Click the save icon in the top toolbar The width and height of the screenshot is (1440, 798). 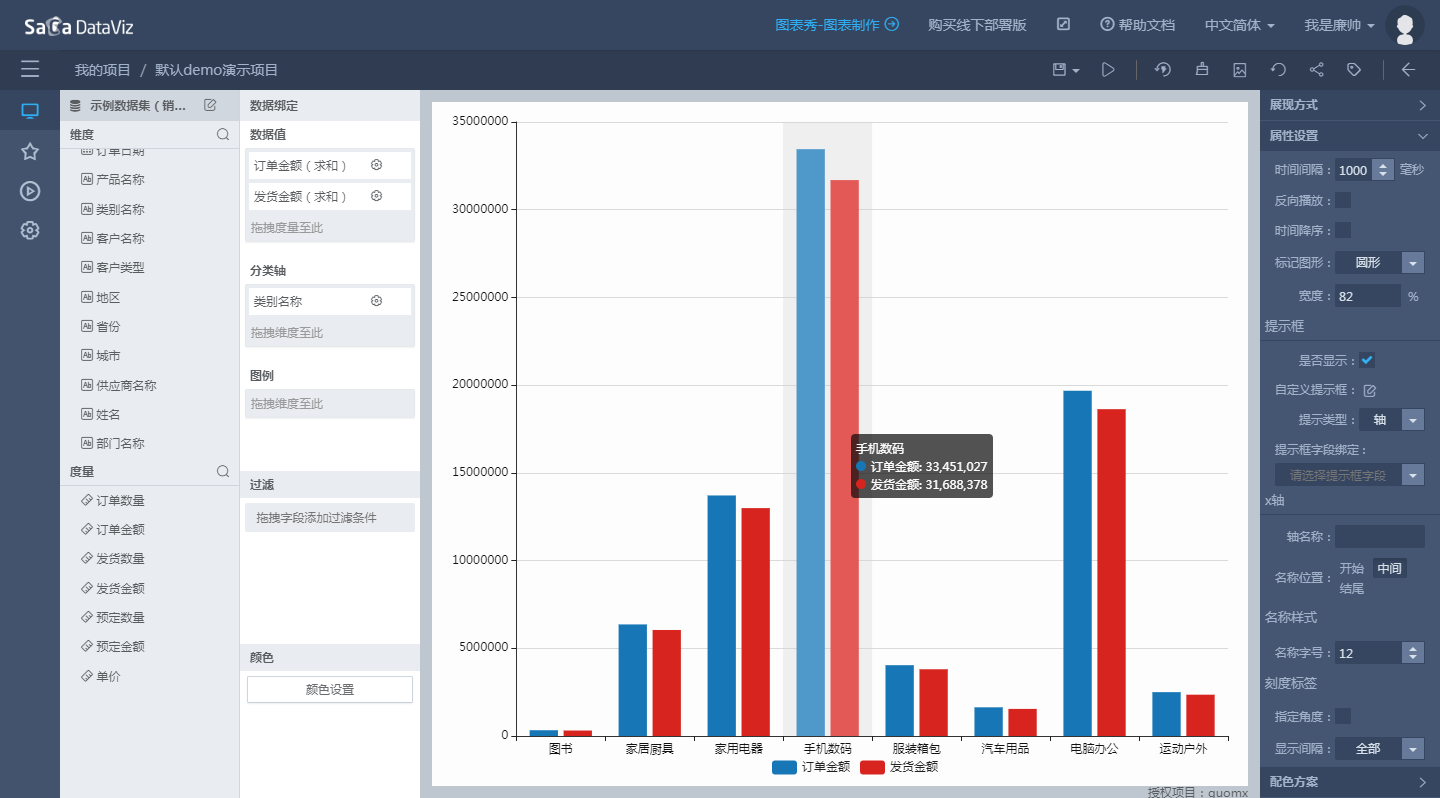(1059, 70)
